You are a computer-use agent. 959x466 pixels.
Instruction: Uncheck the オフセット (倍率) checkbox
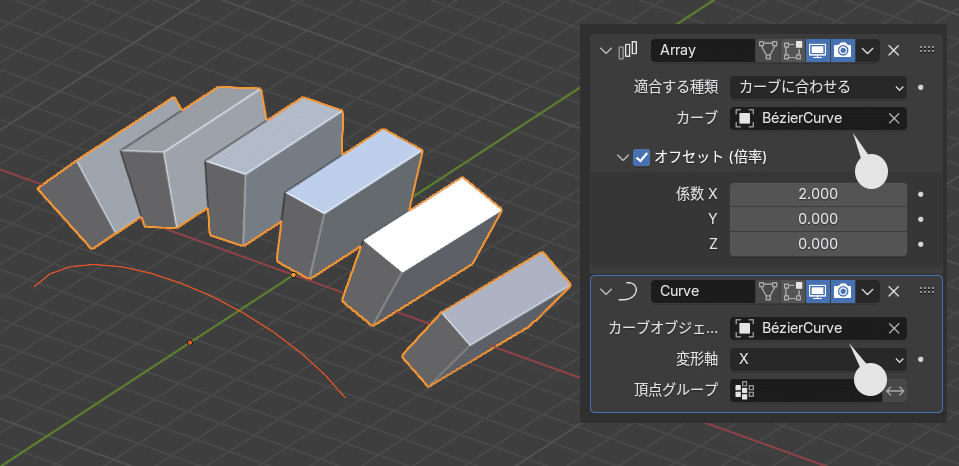641,158
